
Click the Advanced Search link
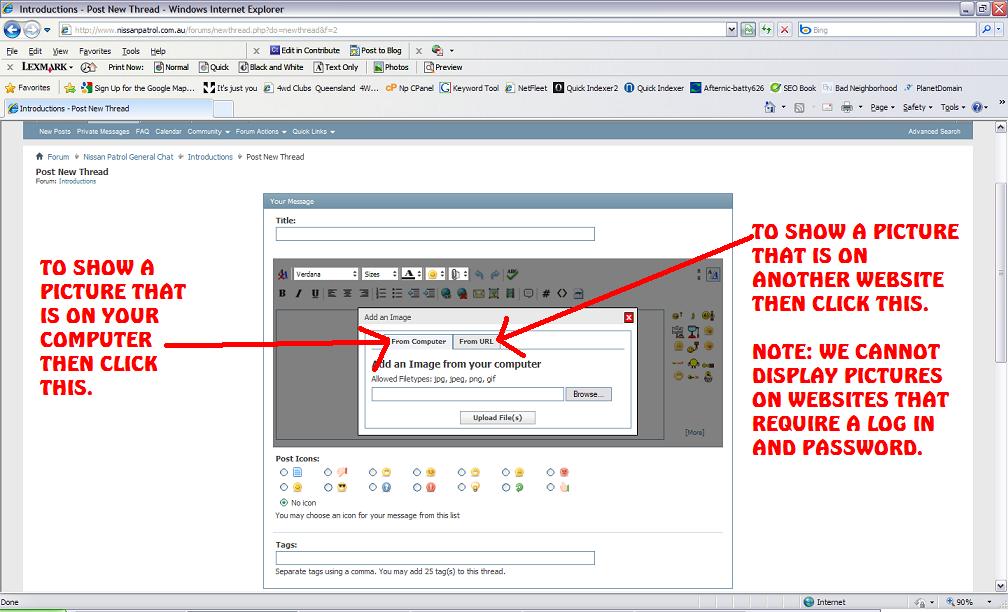point(933,132)
